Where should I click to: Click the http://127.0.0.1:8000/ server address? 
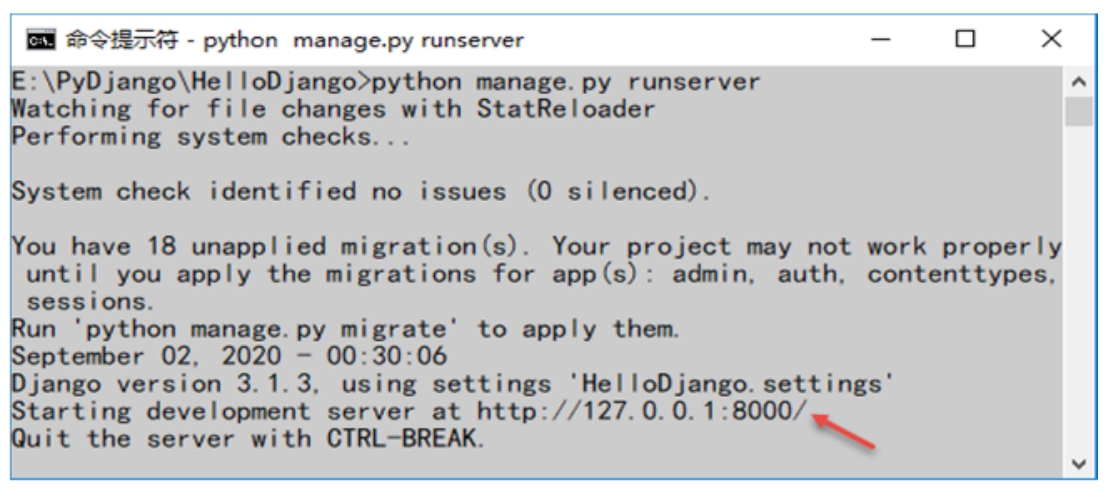pos(642,411)
